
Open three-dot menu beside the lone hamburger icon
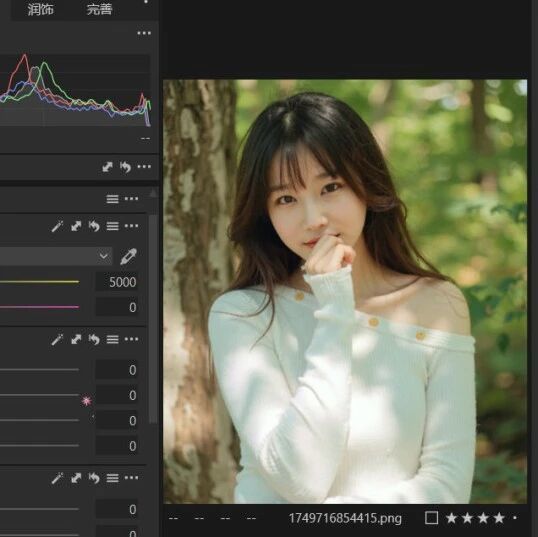[131, 199]
